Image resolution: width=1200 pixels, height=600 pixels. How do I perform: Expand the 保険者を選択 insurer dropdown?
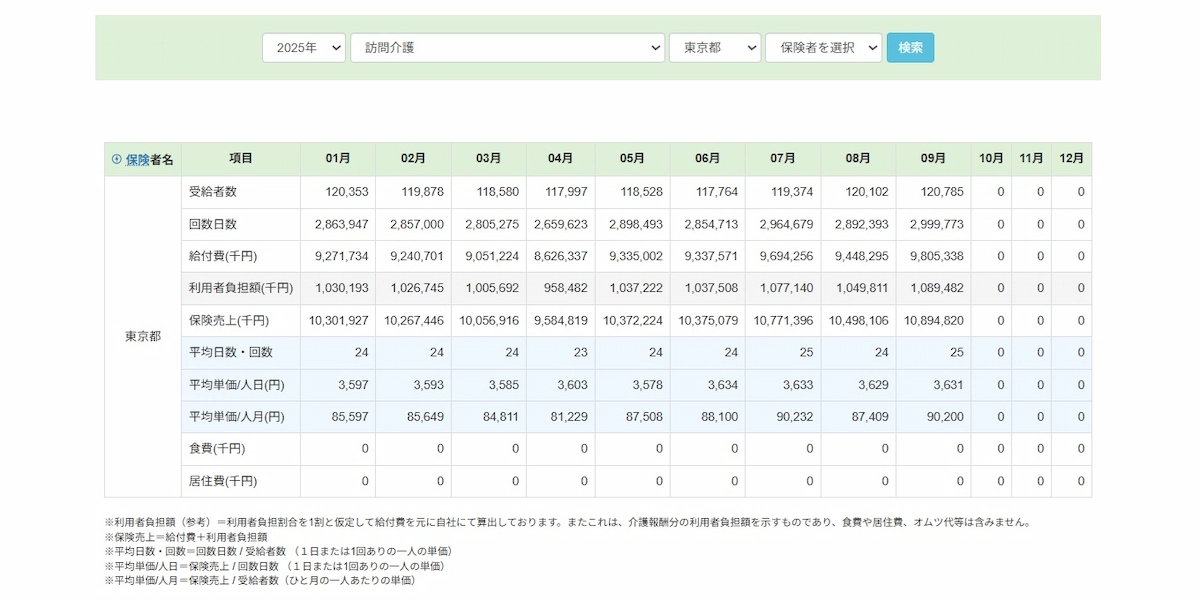click(x=823, y=48)
